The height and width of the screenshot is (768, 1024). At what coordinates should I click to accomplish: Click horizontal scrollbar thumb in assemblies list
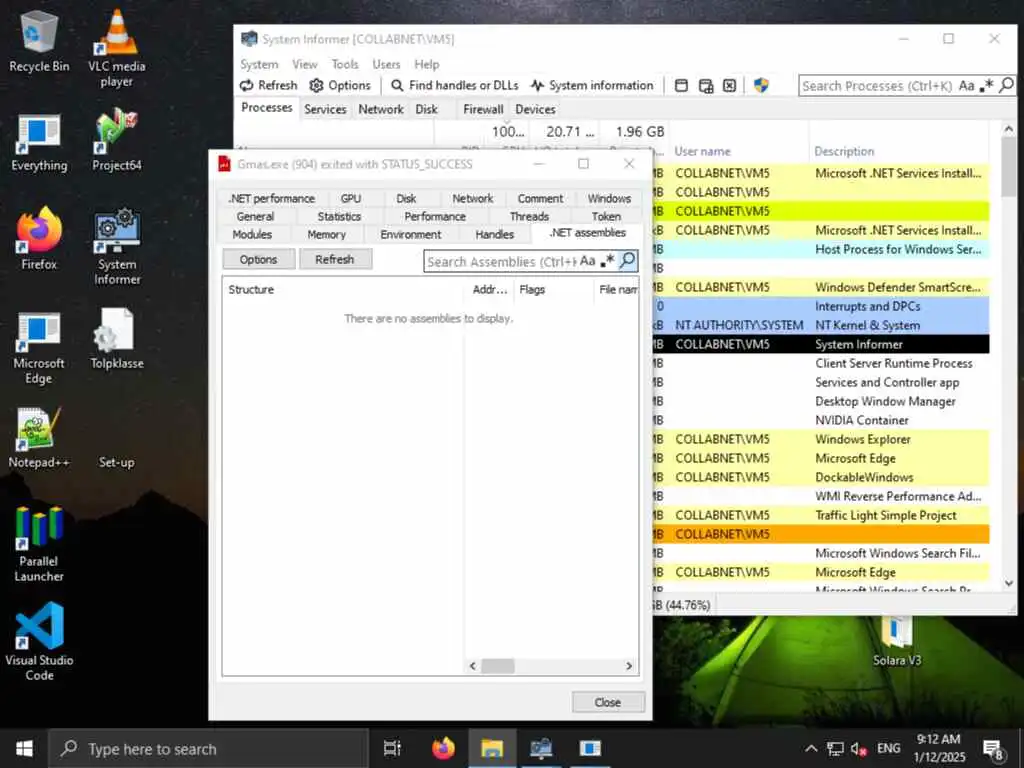coord(498,666)
